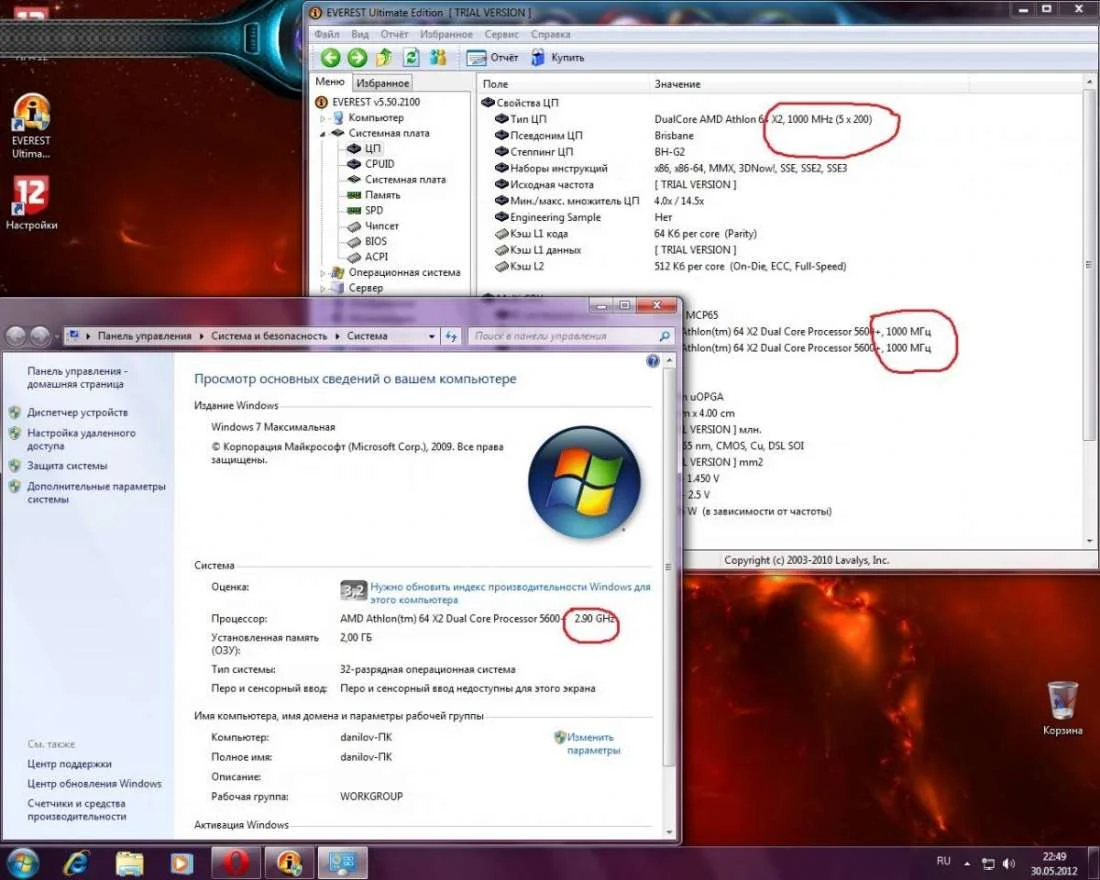Click the Up level folder icon
Image resolution: width=1100 pixels, height=880 pixels.
[x=383, y=58]
